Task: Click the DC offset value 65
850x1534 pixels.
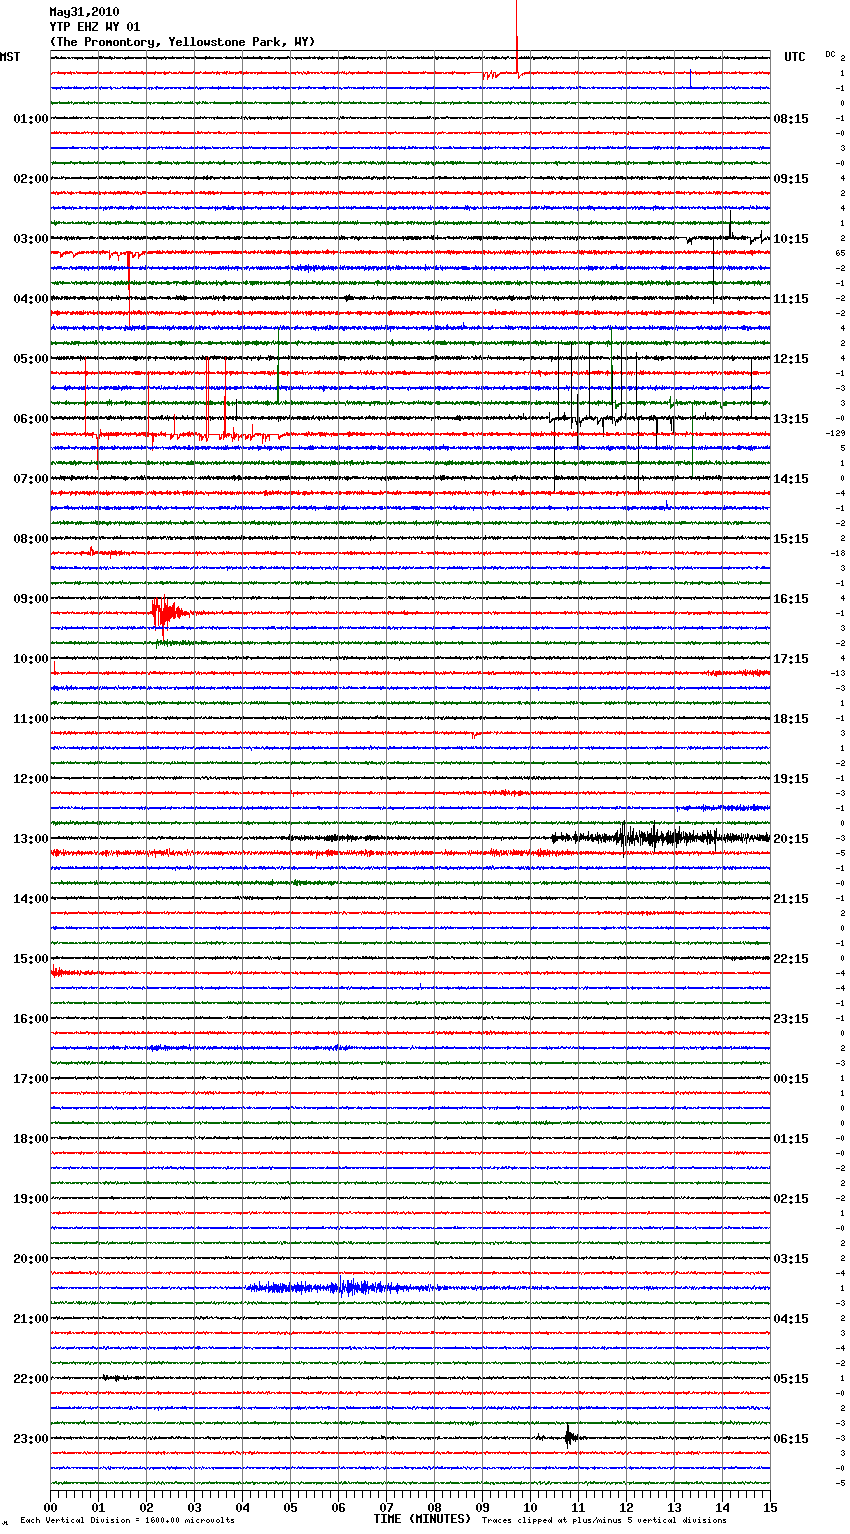Action: click(x=841, y=253)
